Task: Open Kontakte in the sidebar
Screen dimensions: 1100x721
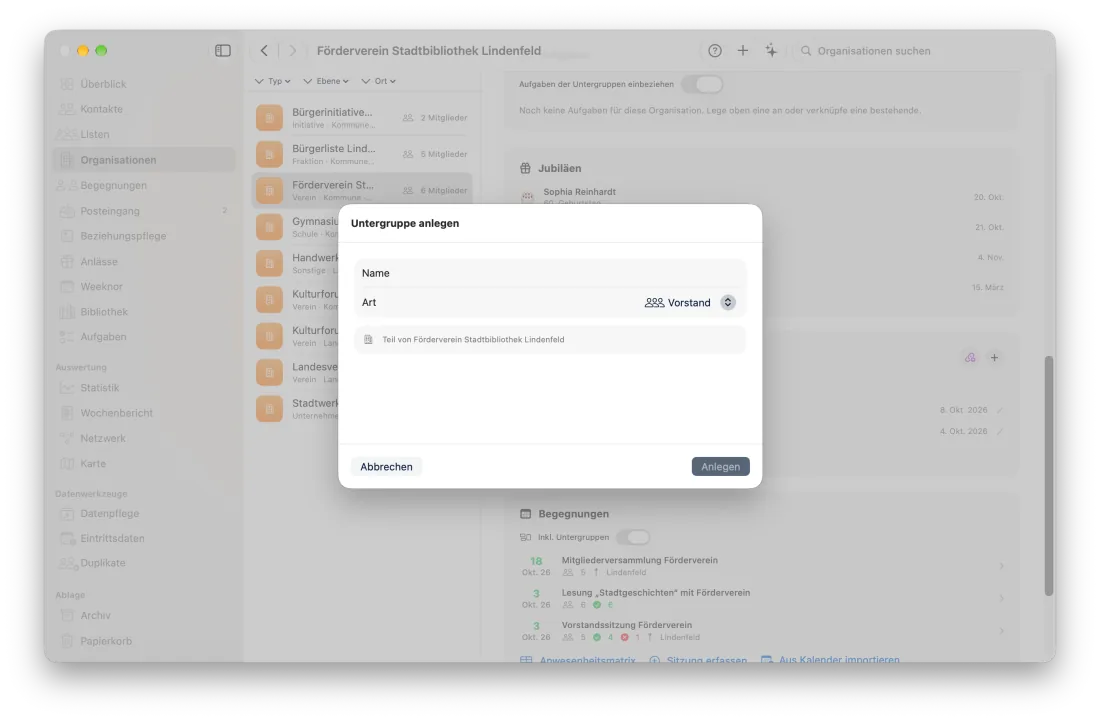Action: [144, 109]
